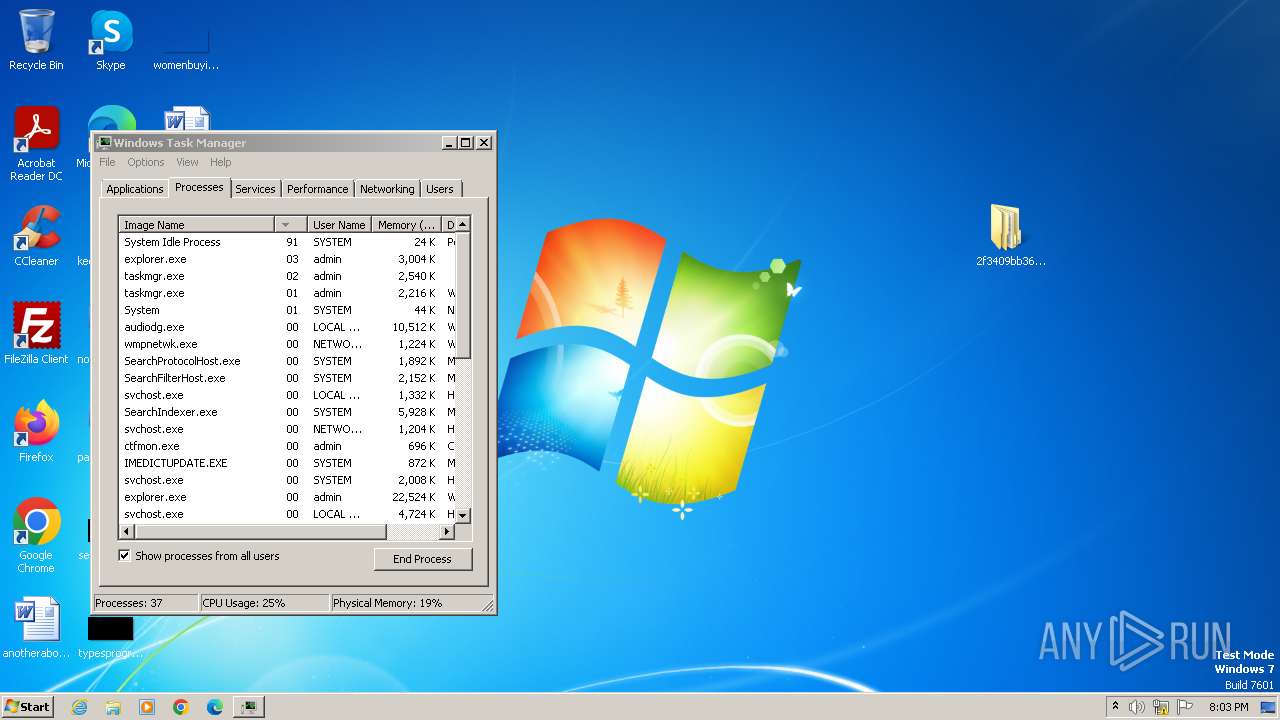
Task: Launch Chrome from the taskbar
Action: pyautogui.click(x=181, y=707)
